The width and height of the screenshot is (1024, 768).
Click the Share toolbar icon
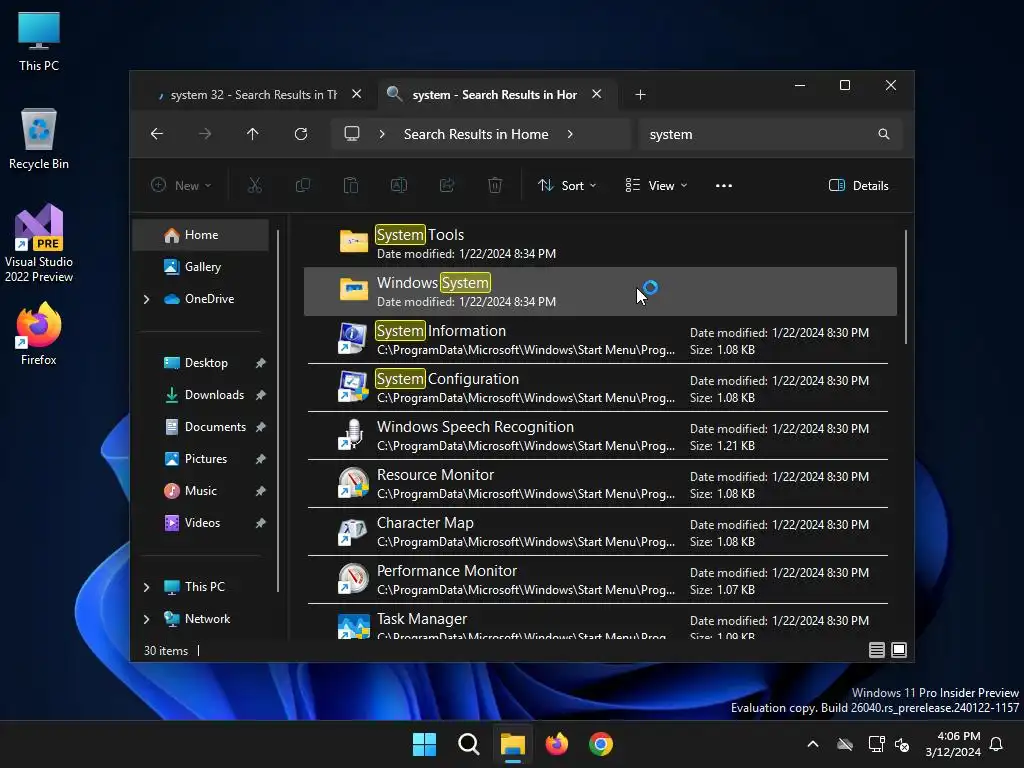click(447, 185)
